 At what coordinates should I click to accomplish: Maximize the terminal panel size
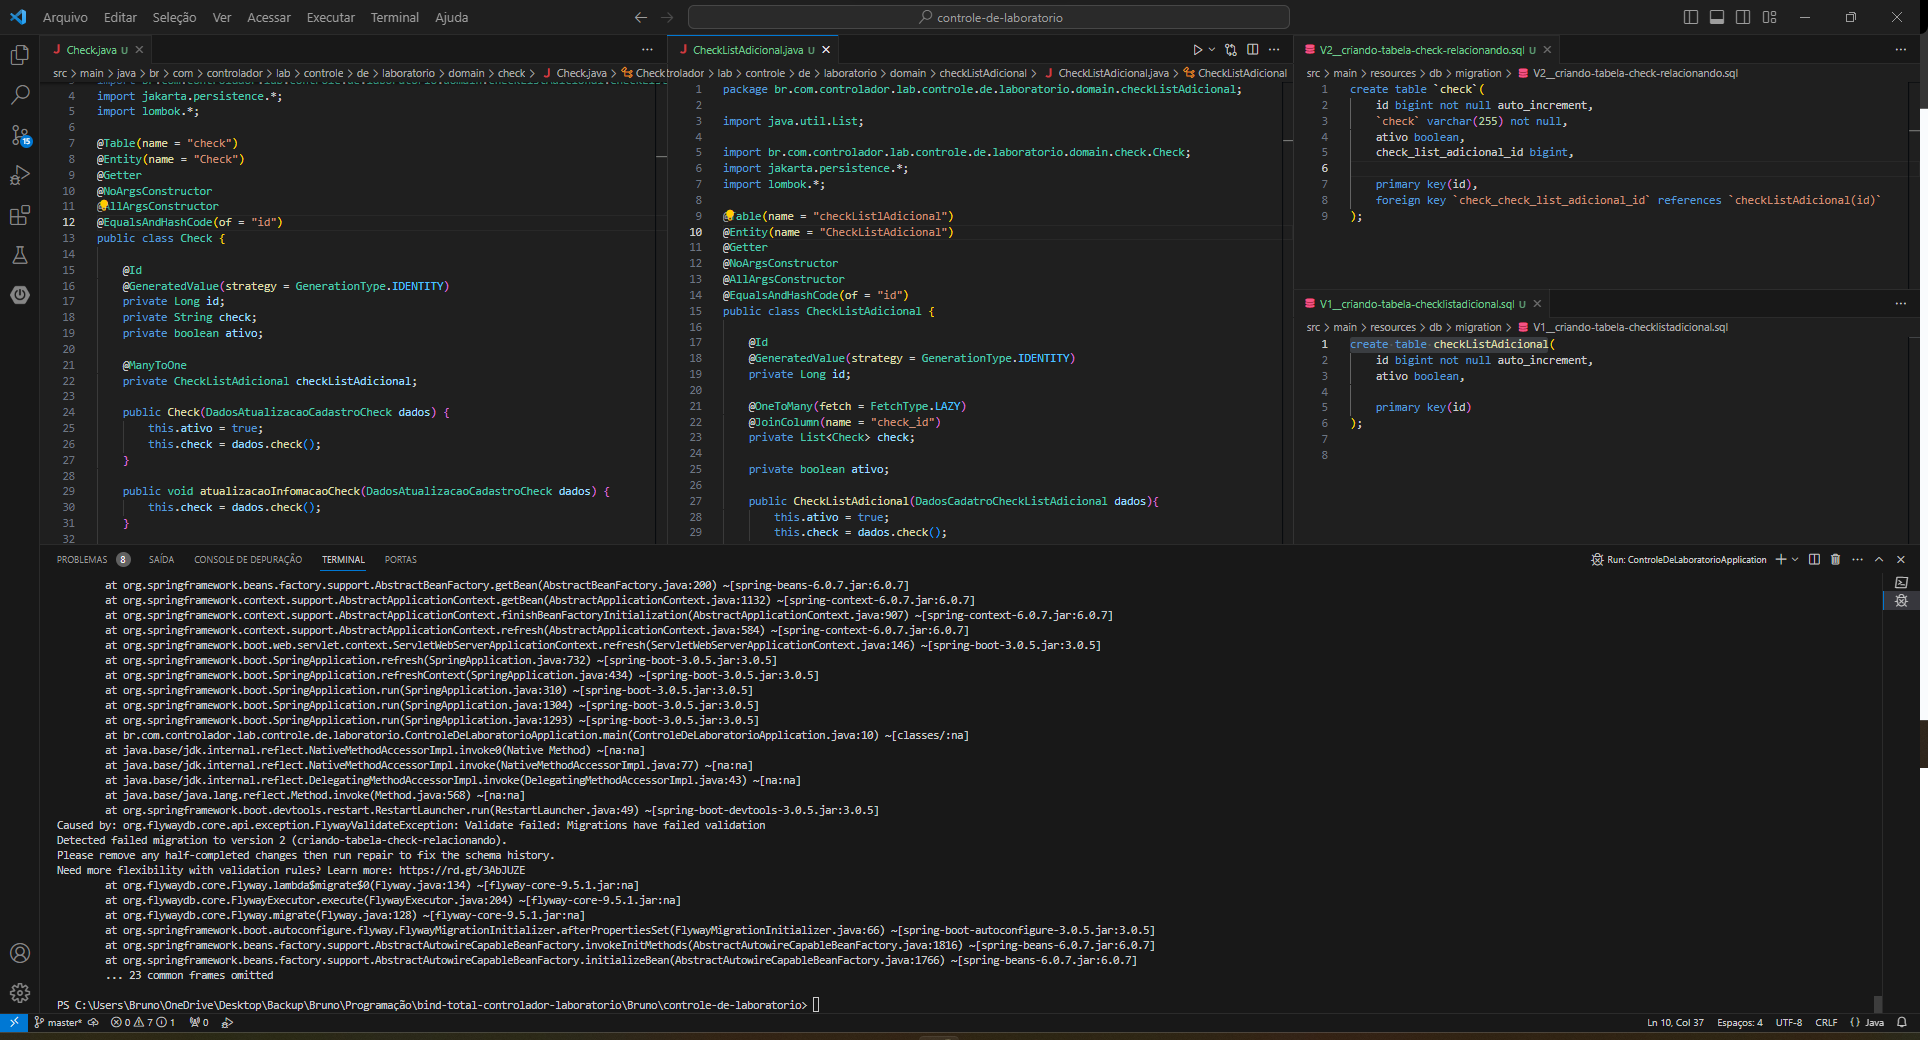[1879, 560]
